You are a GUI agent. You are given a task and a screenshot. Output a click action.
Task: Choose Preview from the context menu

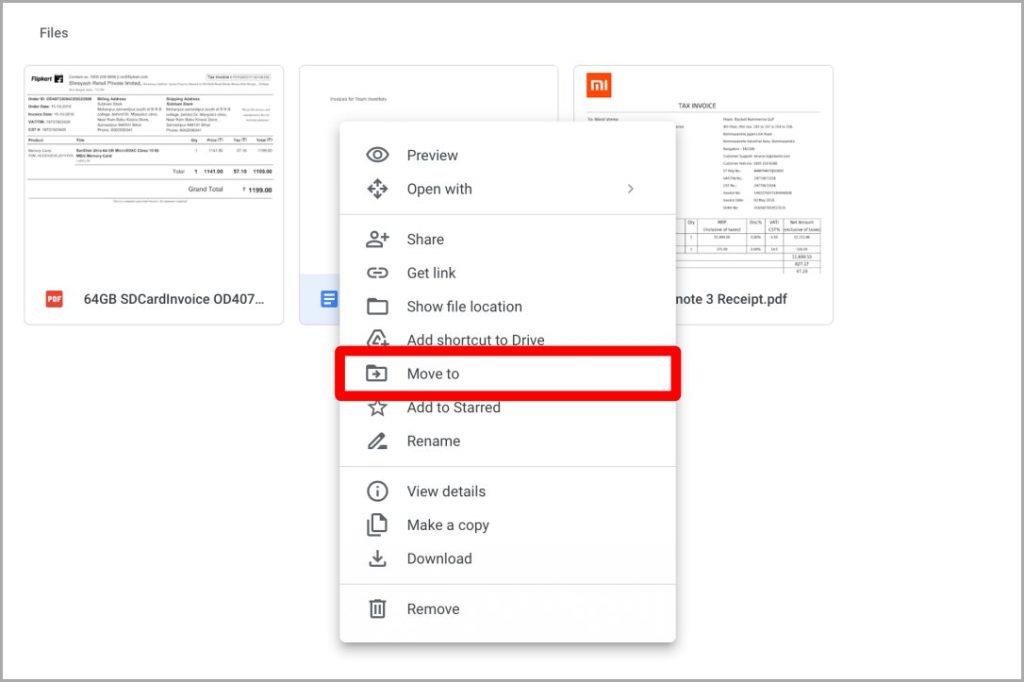click(x=507, y=155)
